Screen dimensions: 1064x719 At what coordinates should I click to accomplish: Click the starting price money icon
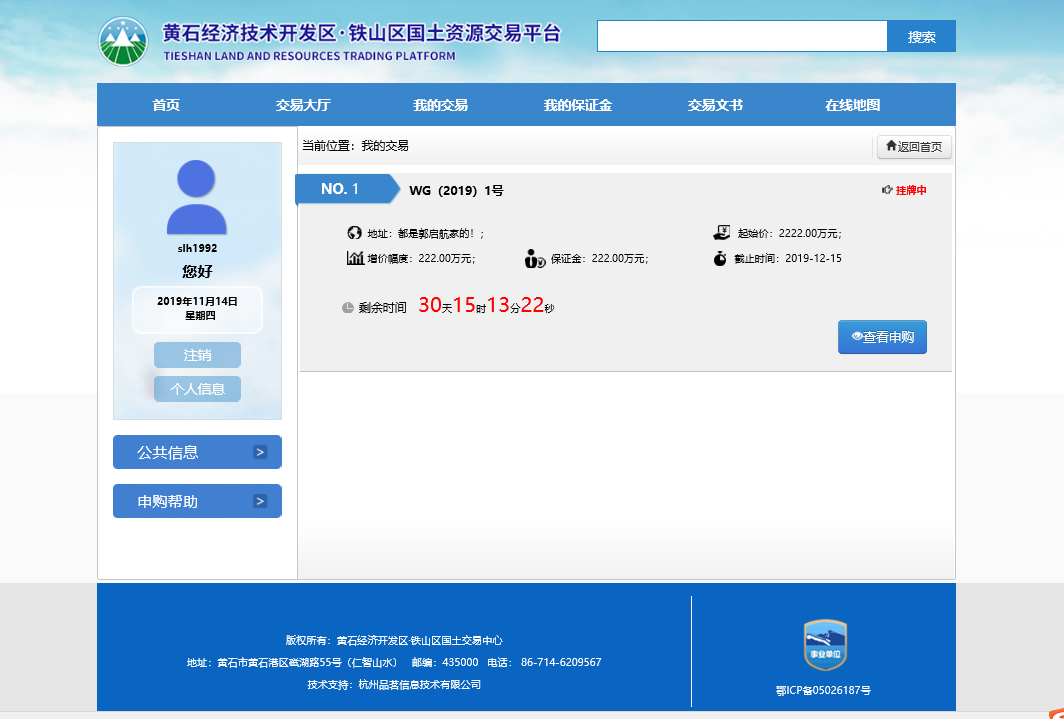(721, 233)
